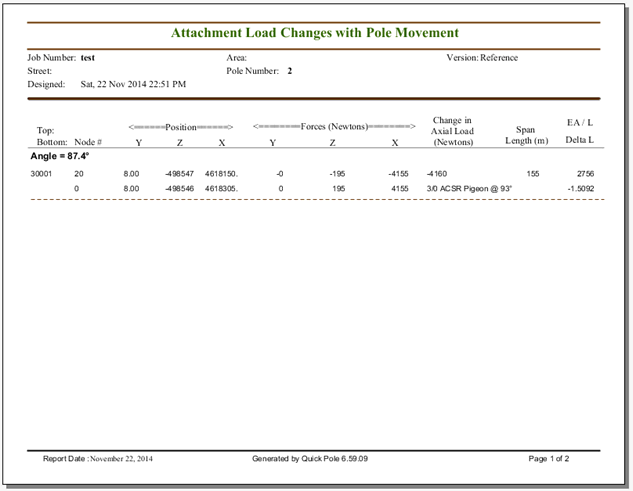Click the 'Node #' column header
The height and width of the screenshot is (491, 633).
pyautogui.click(x=88, y=142)
